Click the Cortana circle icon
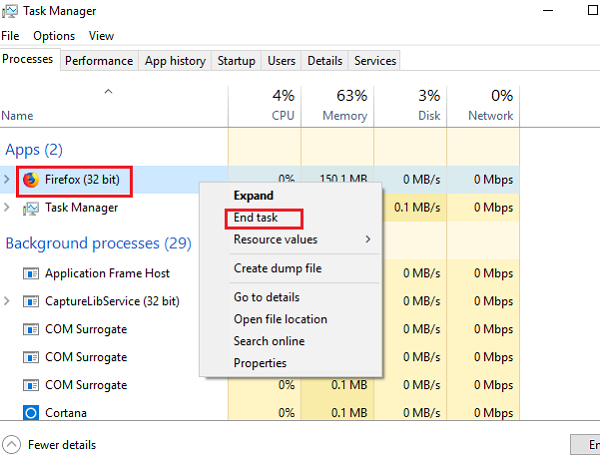This screenshot has width=600, height=466. point(31,413)
